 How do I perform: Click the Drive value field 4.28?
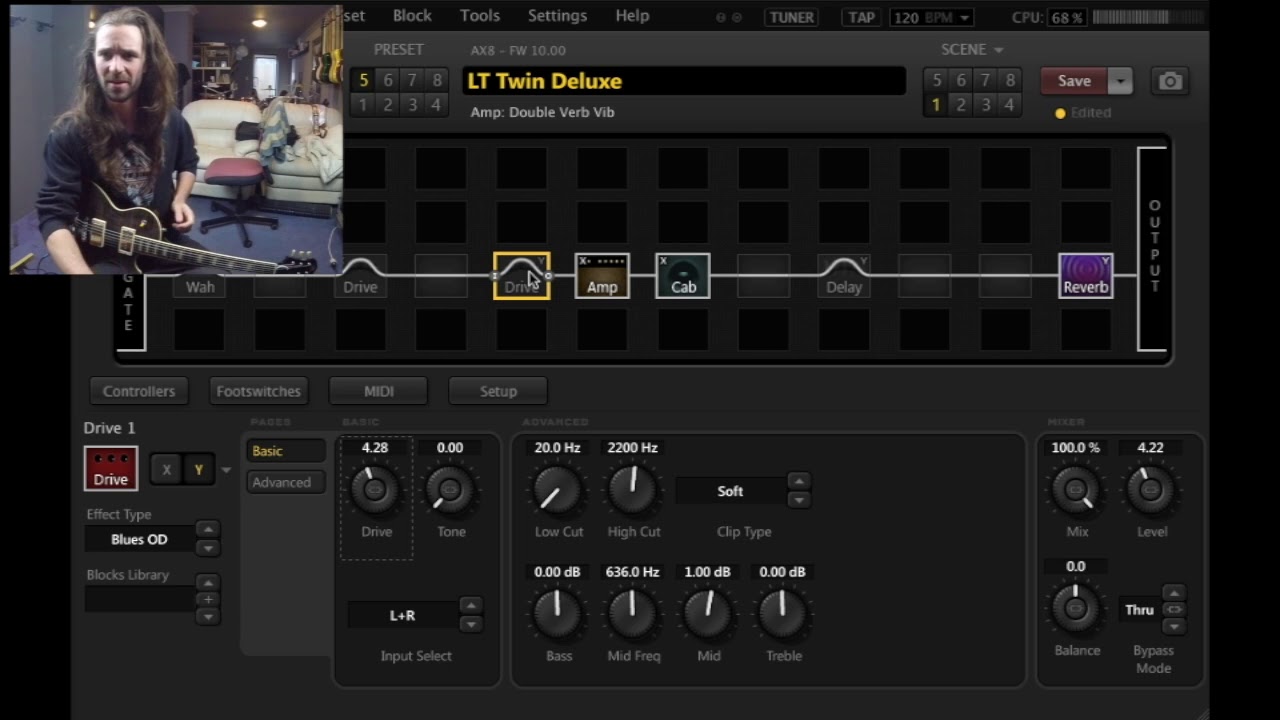coord(375,448)
